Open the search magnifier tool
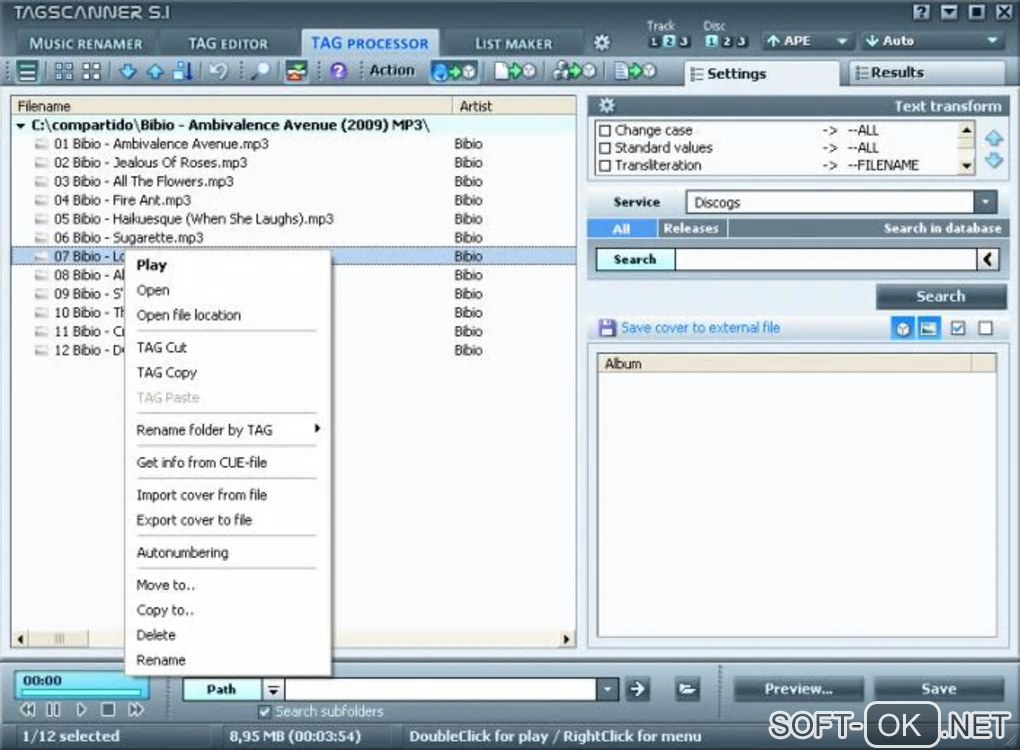Image resolution: width=1020 pixels, height=750 pixels. (x=260, y=71)
